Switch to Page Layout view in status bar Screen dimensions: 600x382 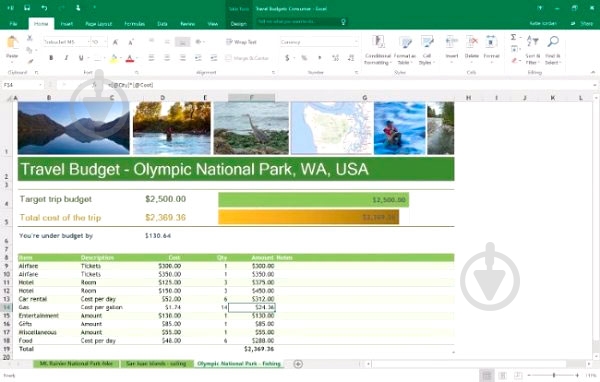point(502,375)
